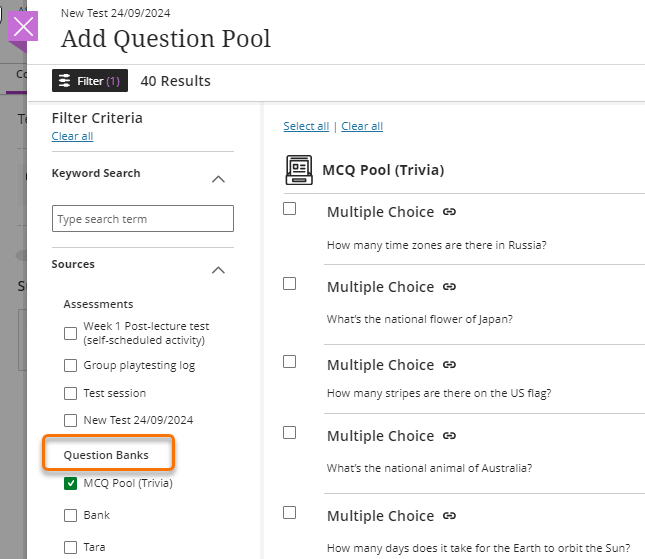Click the Type search term input field

(x=143, y=219)
